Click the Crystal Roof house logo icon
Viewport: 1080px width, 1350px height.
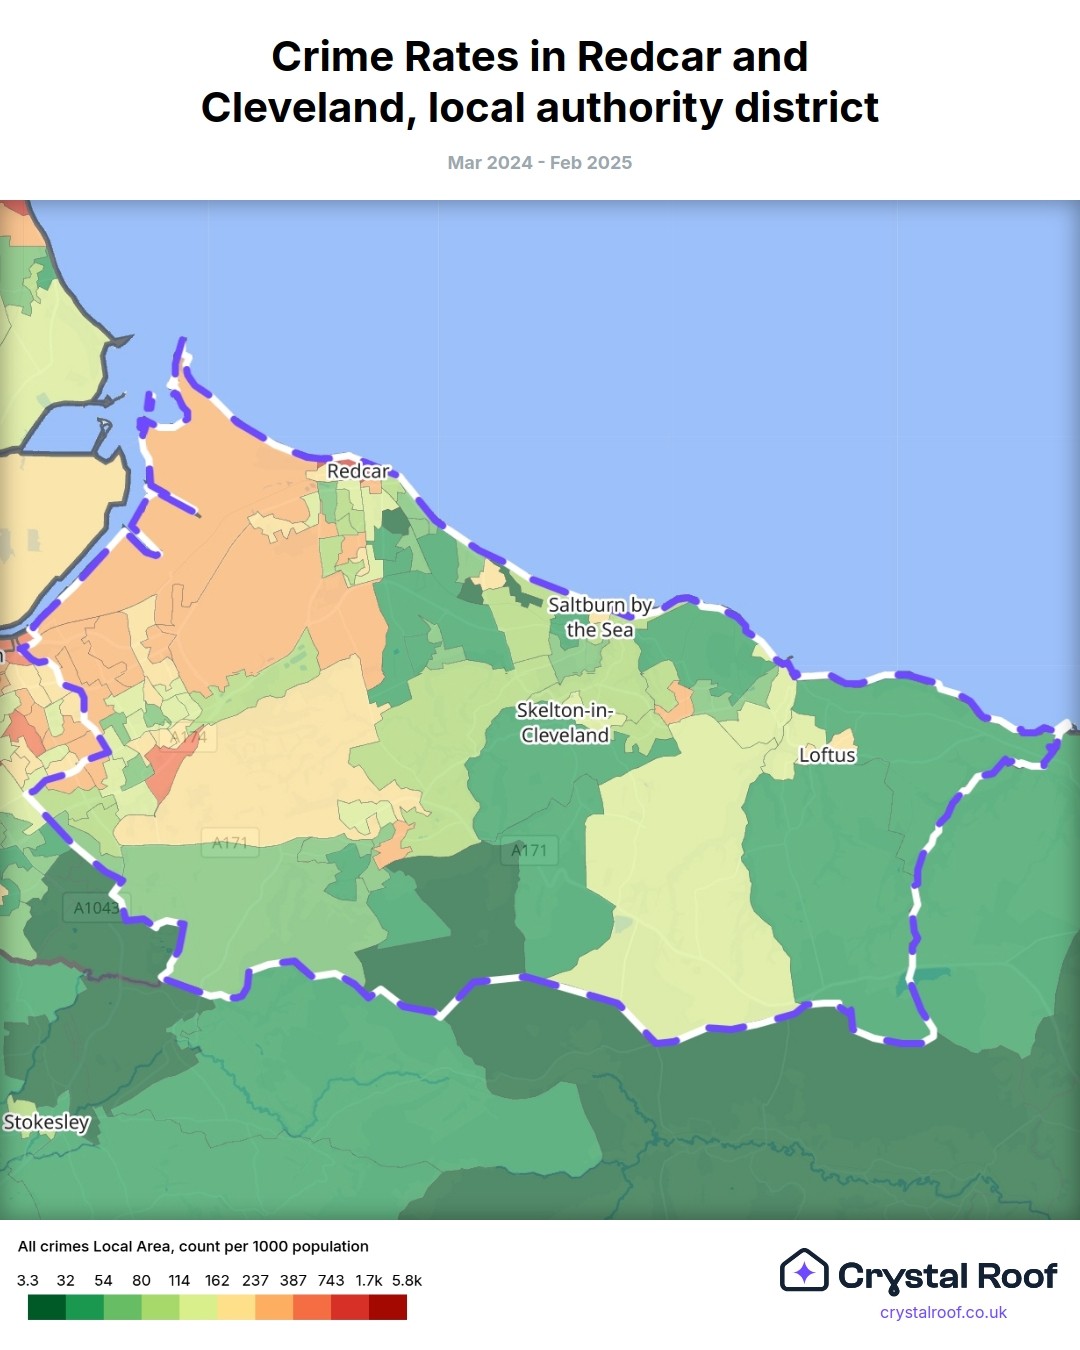(x=804, y=1271)
